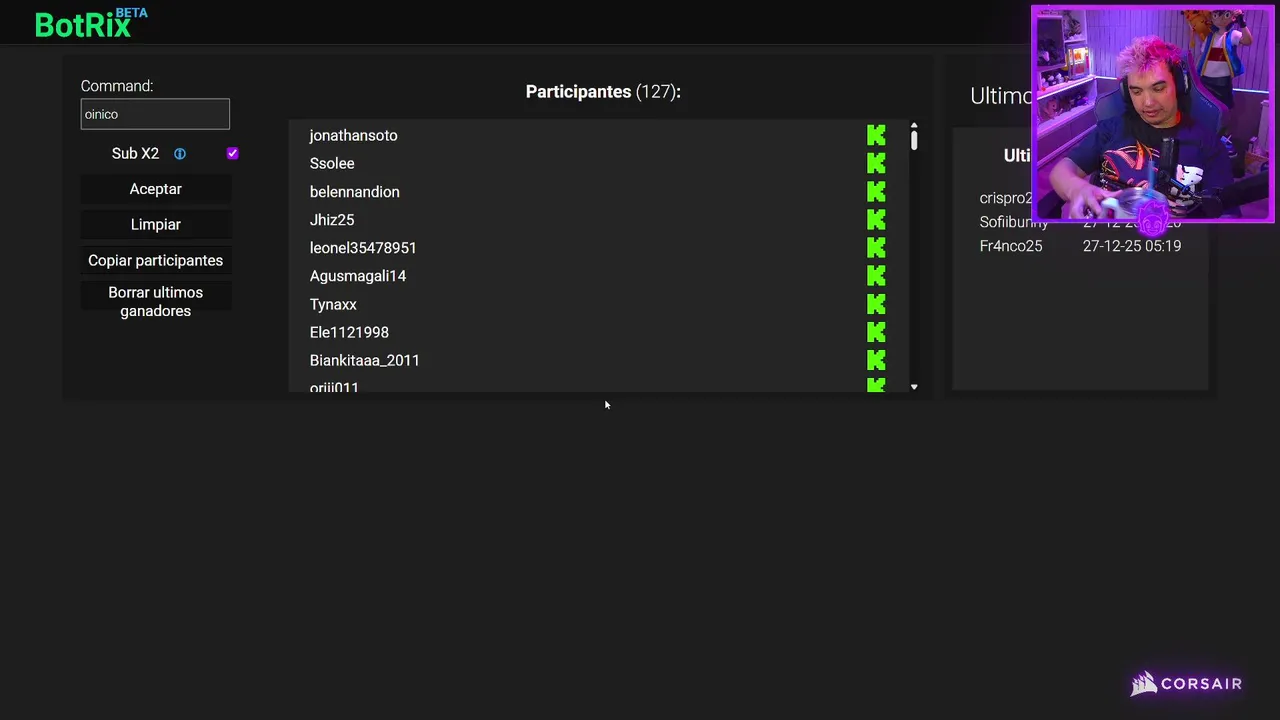The width and height of the screenshot is (1280, 720).
Task: Click the Kick icon beside leonel35478951
Action: (876, 247)
